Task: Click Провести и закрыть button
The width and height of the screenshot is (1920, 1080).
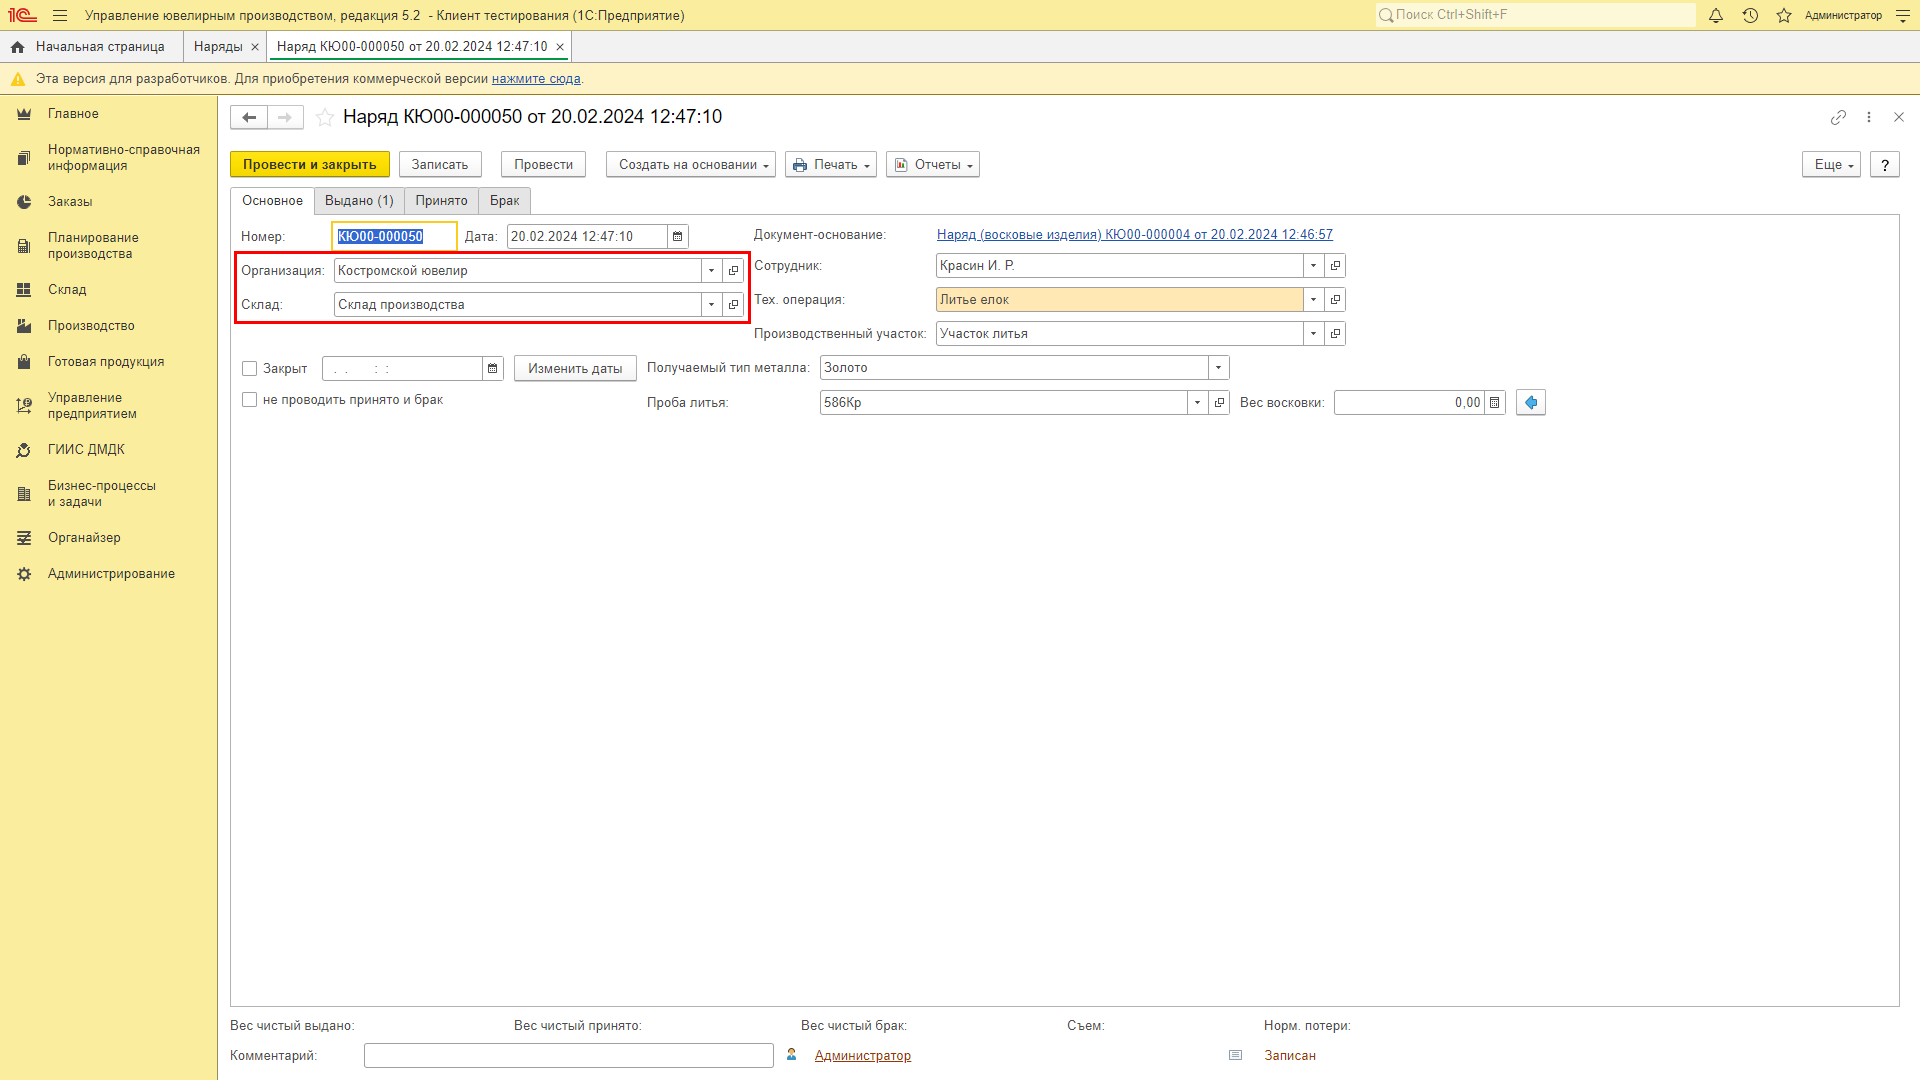Action: point(310,165)
